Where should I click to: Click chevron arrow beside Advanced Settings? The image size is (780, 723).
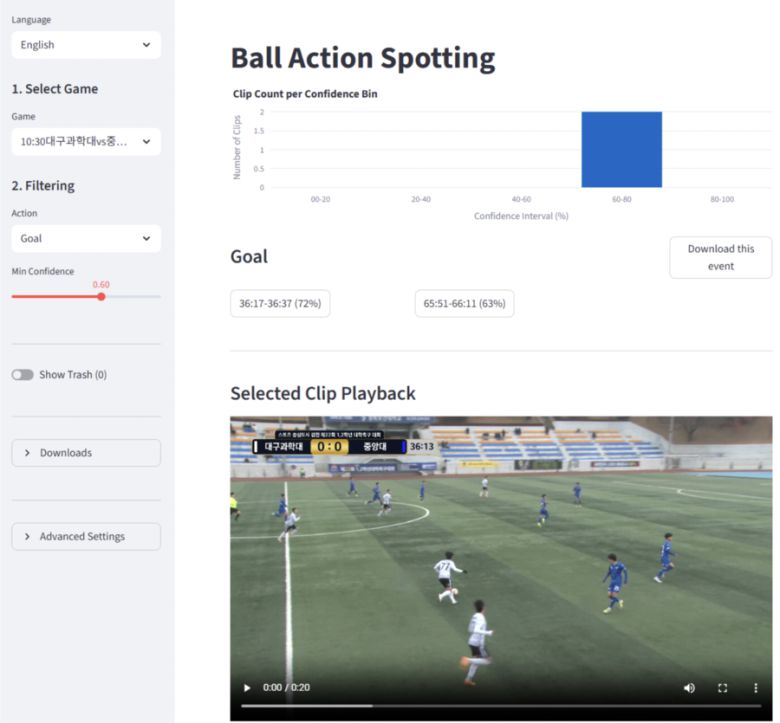point(27,537)
